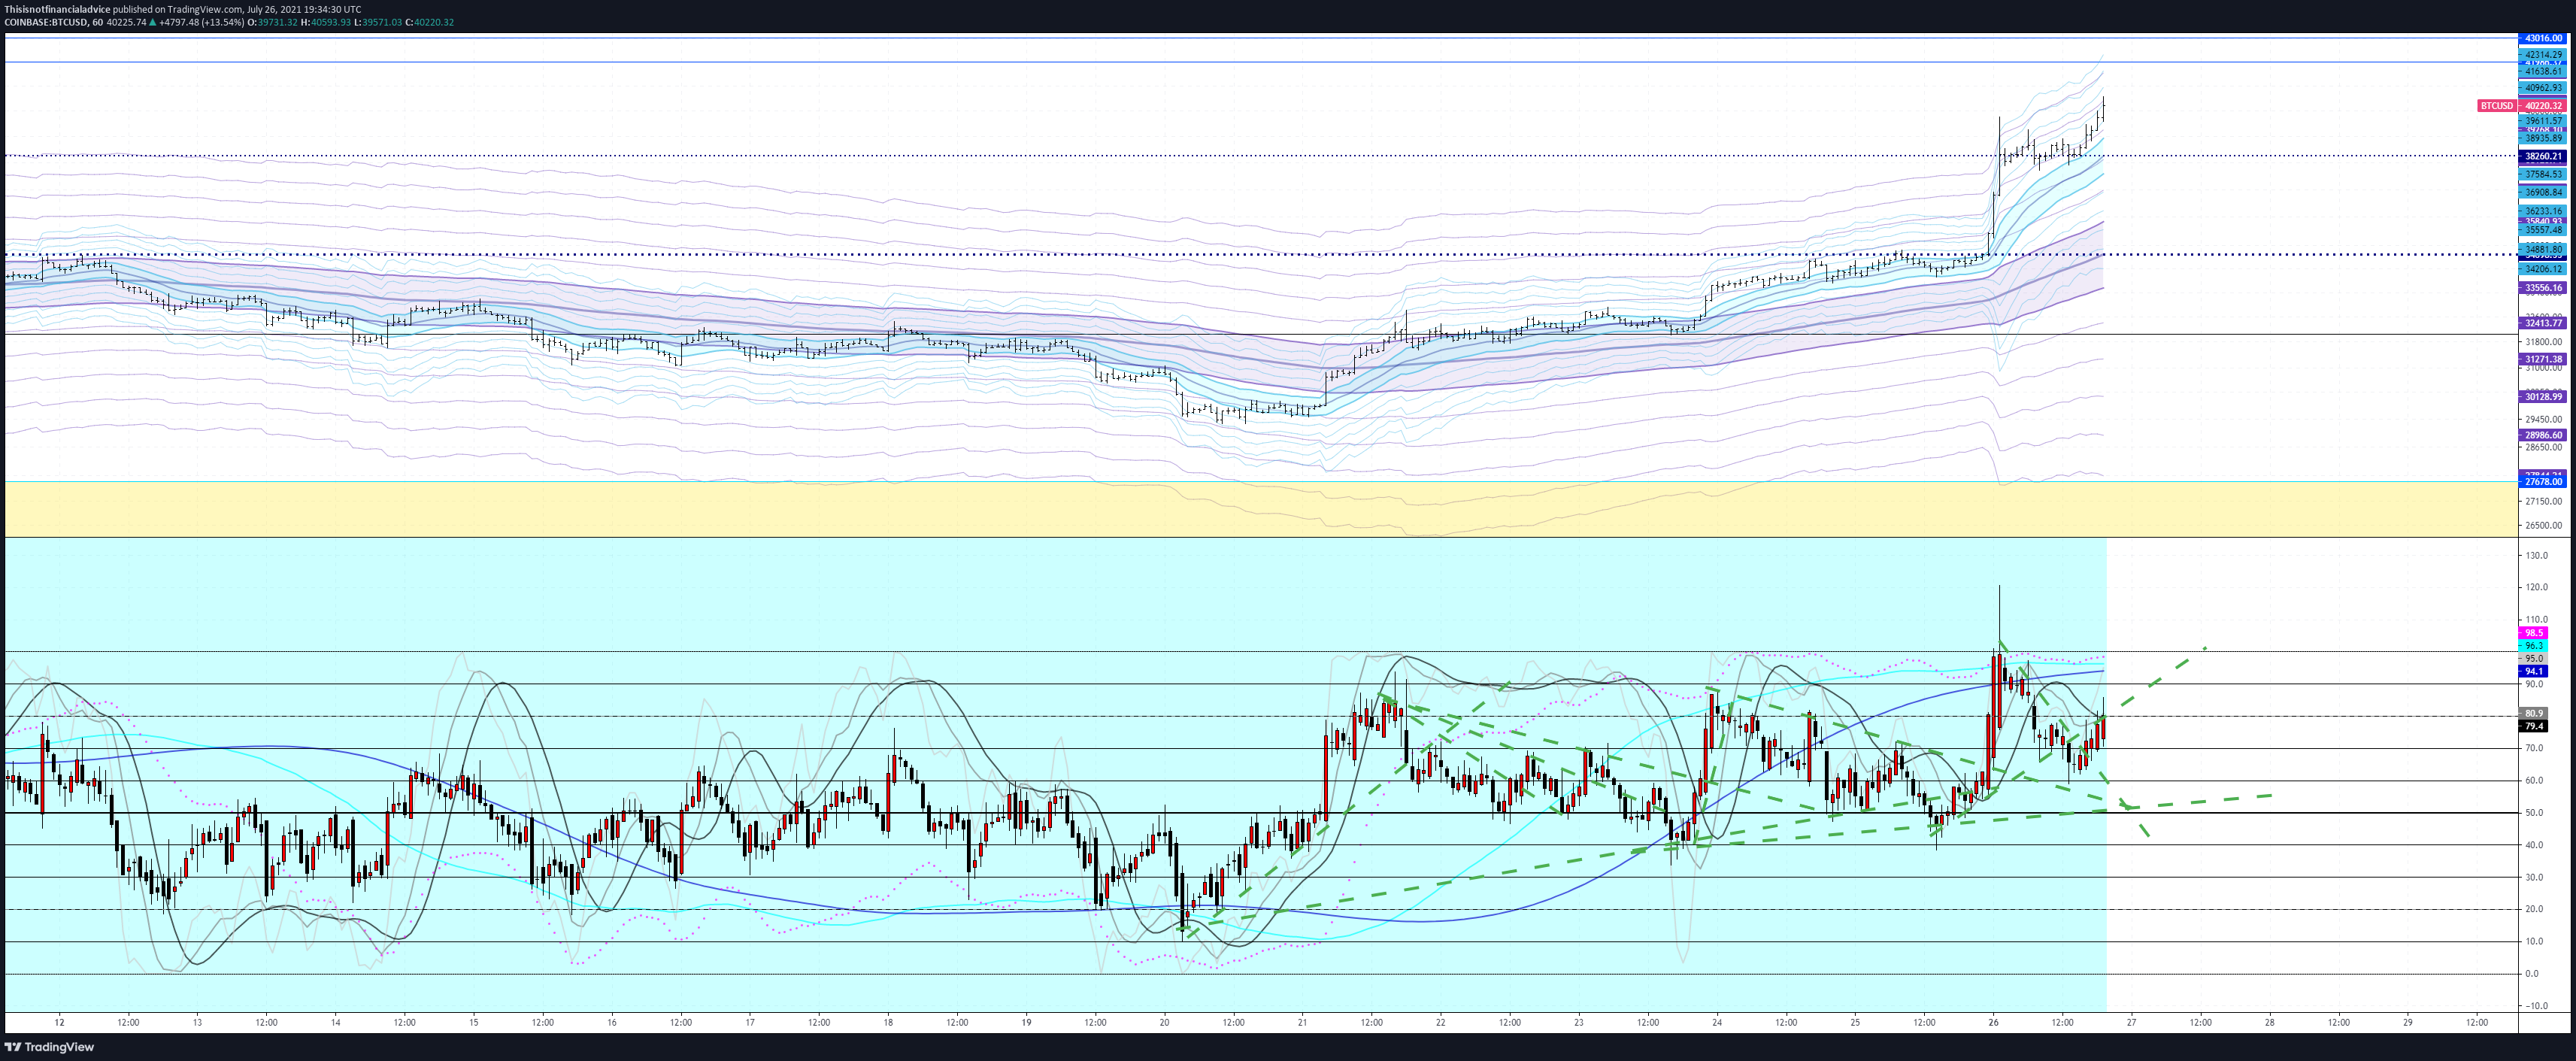The image size is (2576, 1061).
Task: Click the Thisisnotfinancialadvice author name
Action: (57, 9)
